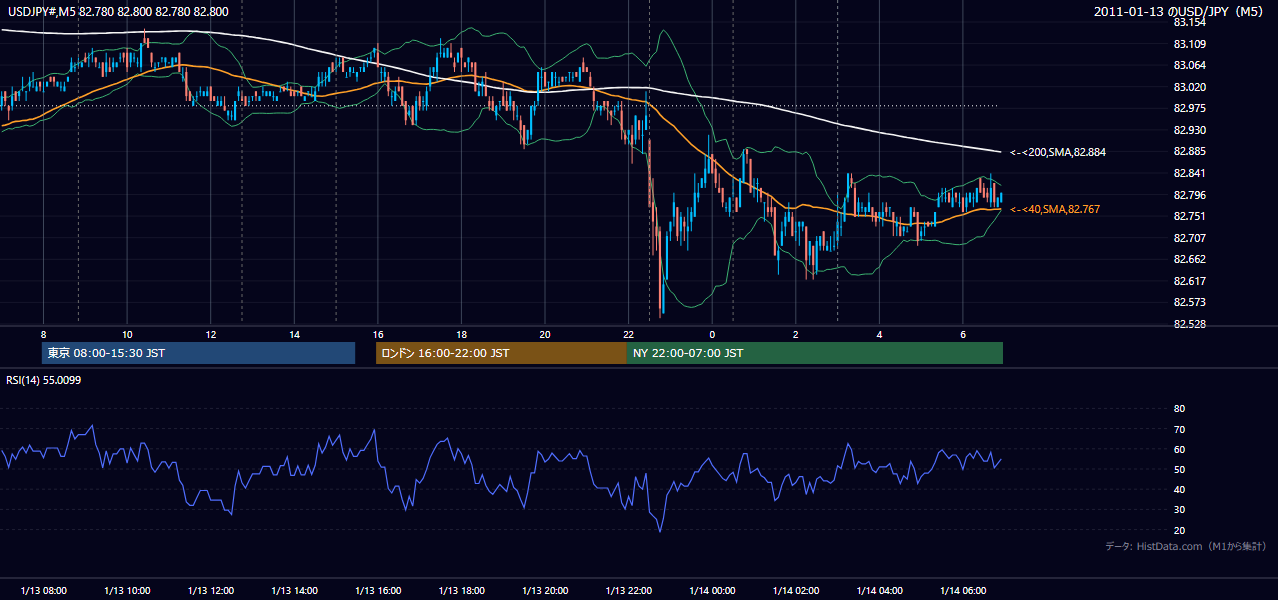The image size is (1278, 600).
Task: Click the 10 on the hour axis
Action: click(x=127, y=334)
